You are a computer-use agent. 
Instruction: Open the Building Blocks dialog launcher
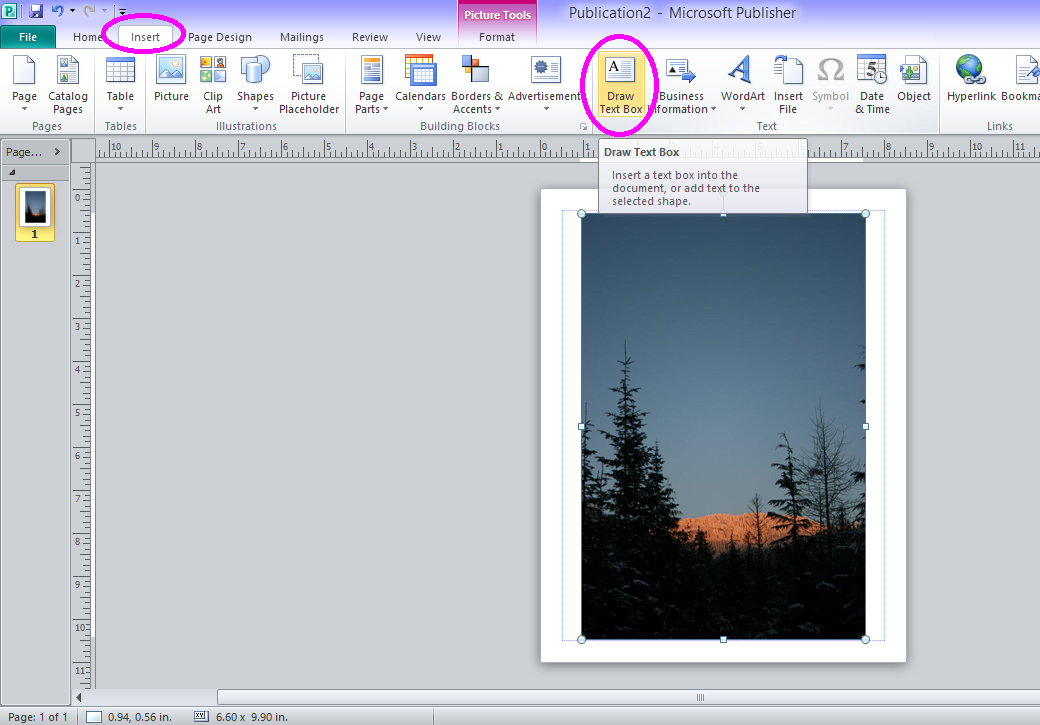pos(583,127)
